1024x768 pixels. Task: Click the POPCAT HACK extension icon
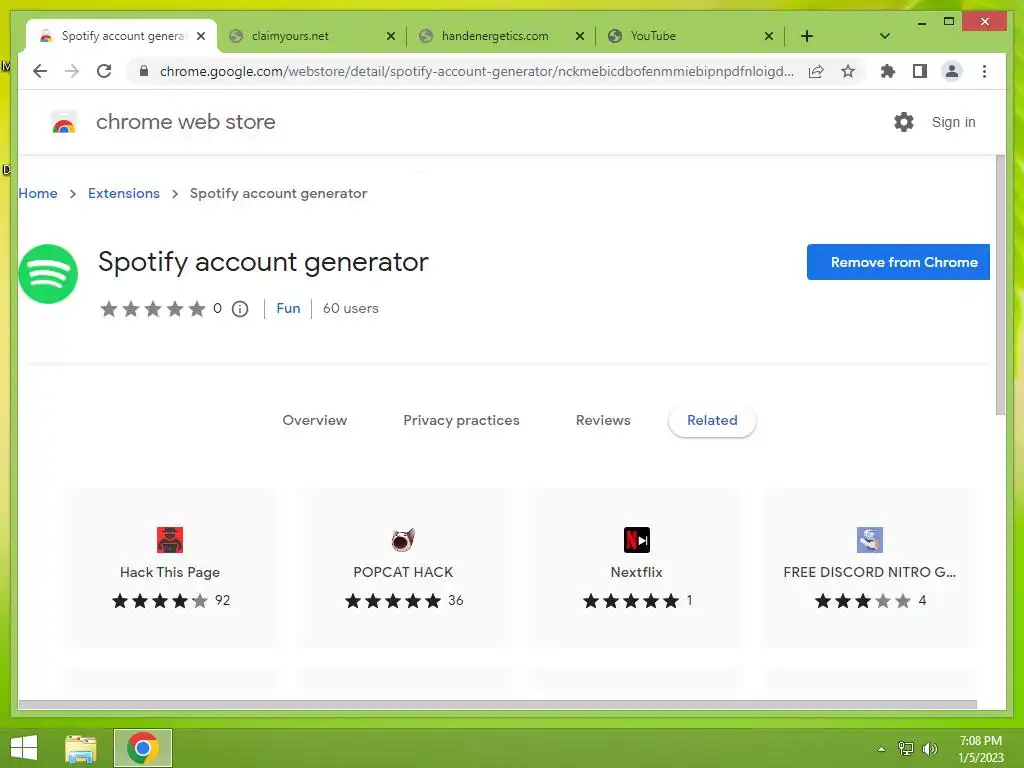coord(403,540)
